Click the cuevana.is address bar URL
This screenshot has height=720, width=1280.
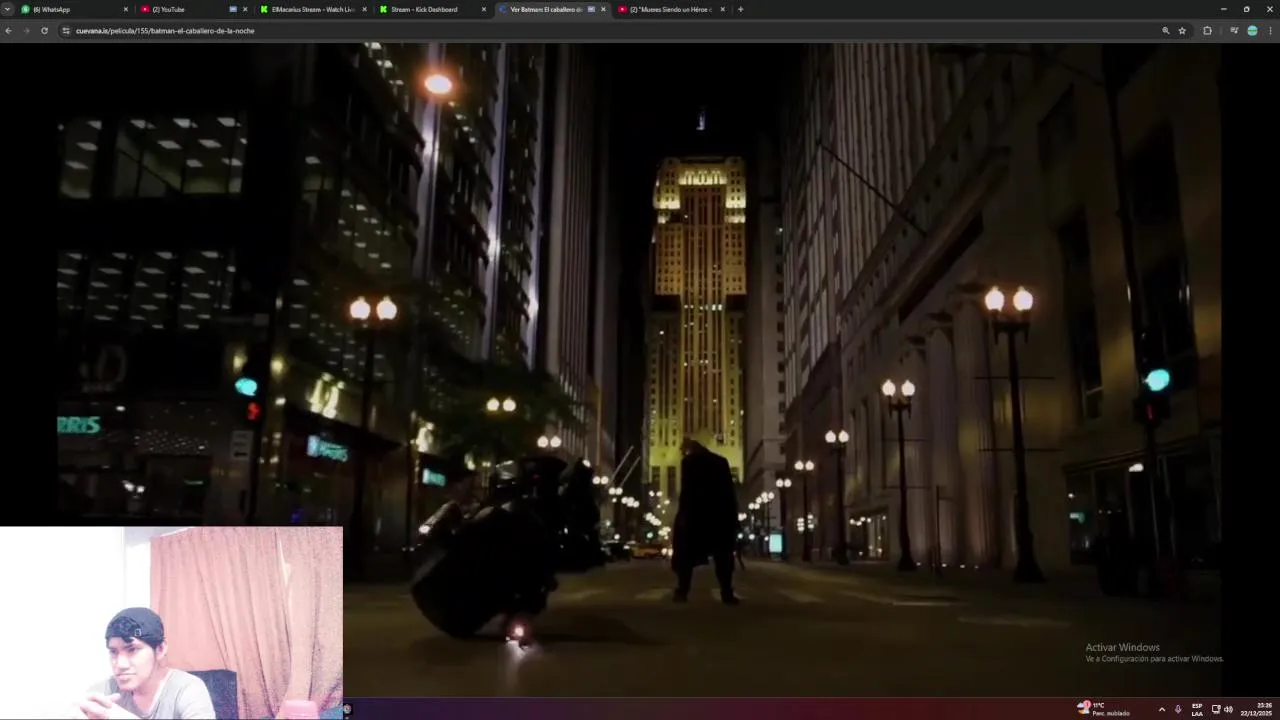(x=165, y=31)
